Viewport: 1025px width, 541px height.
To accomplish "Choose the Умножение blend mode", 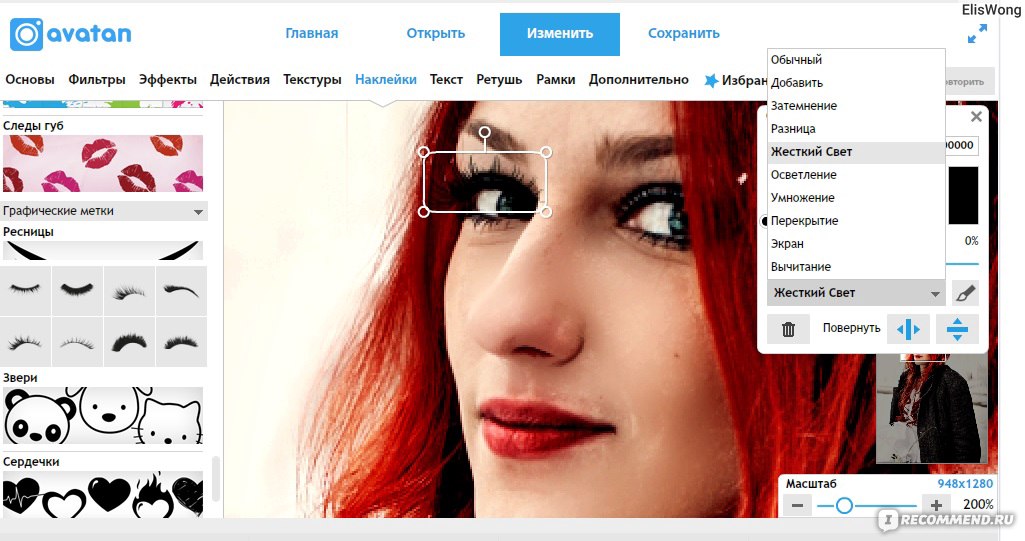I will click(x=856, y=198).
